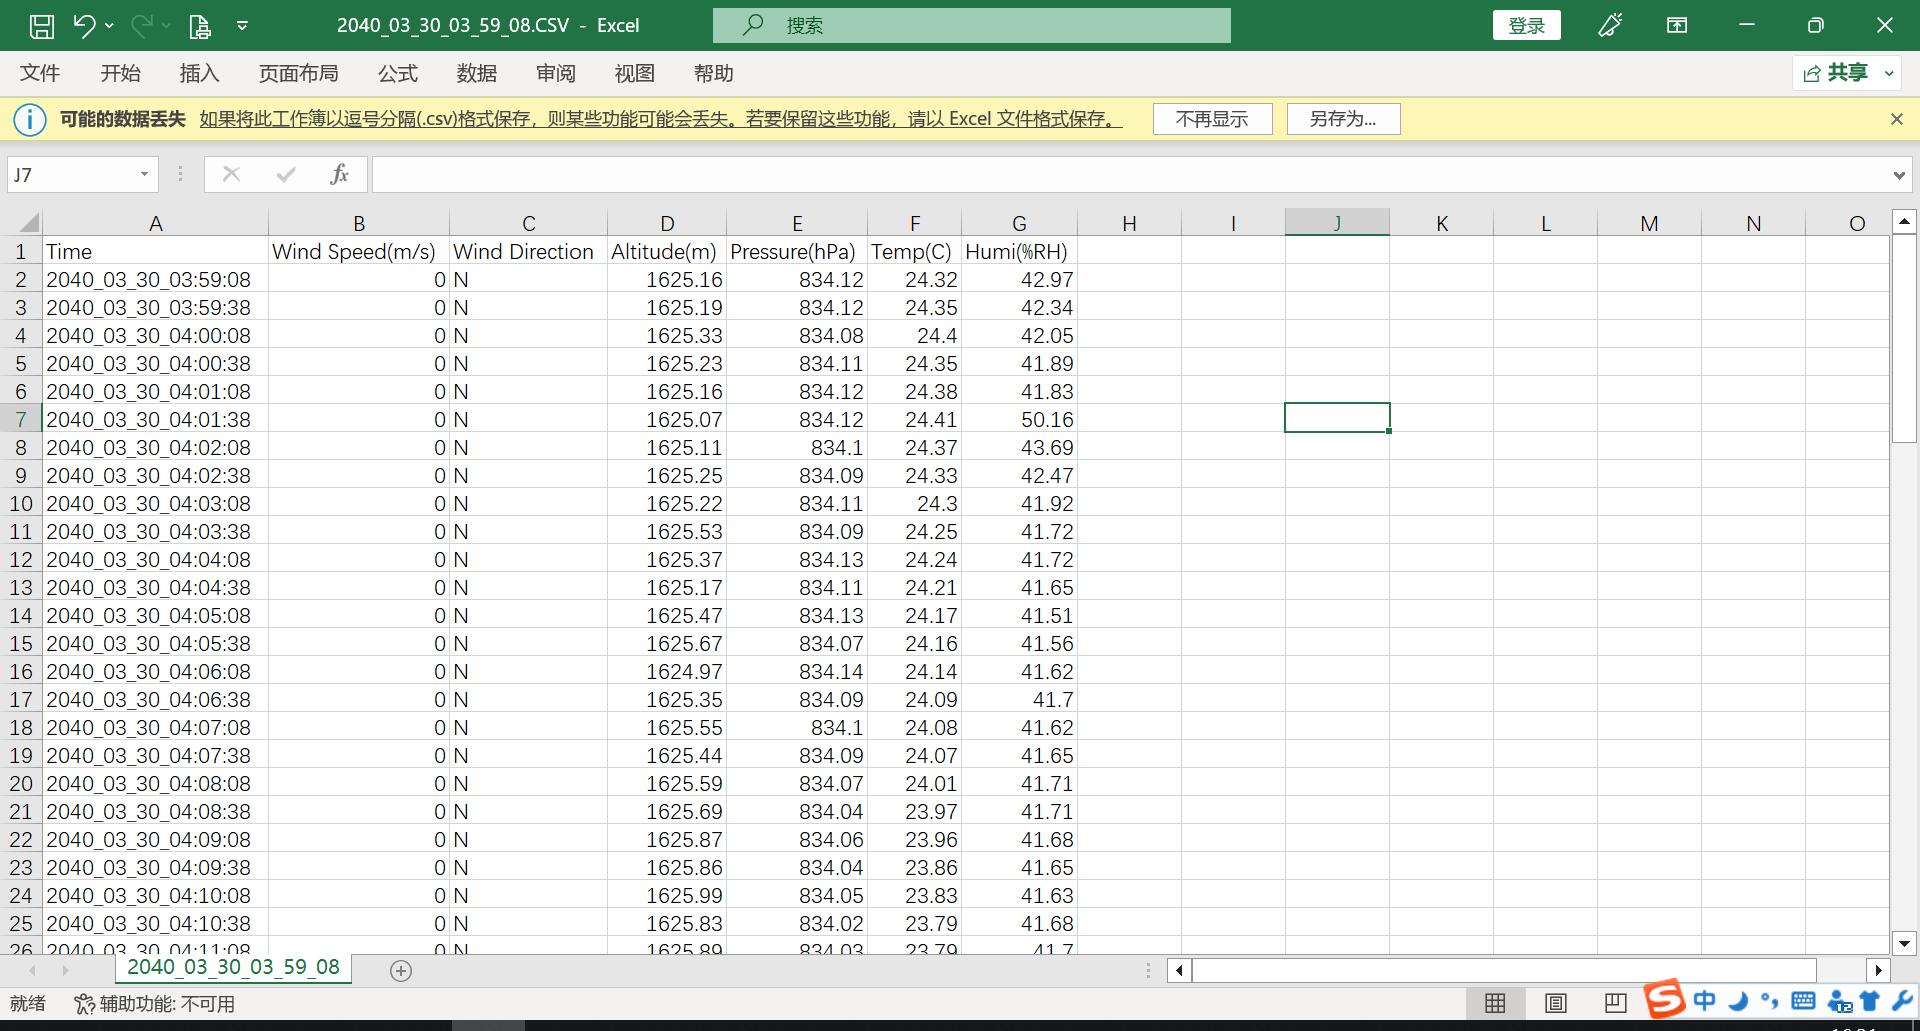Click the print preview document icon
This screenshot has width=1920, height=1031.
[200, 26]
